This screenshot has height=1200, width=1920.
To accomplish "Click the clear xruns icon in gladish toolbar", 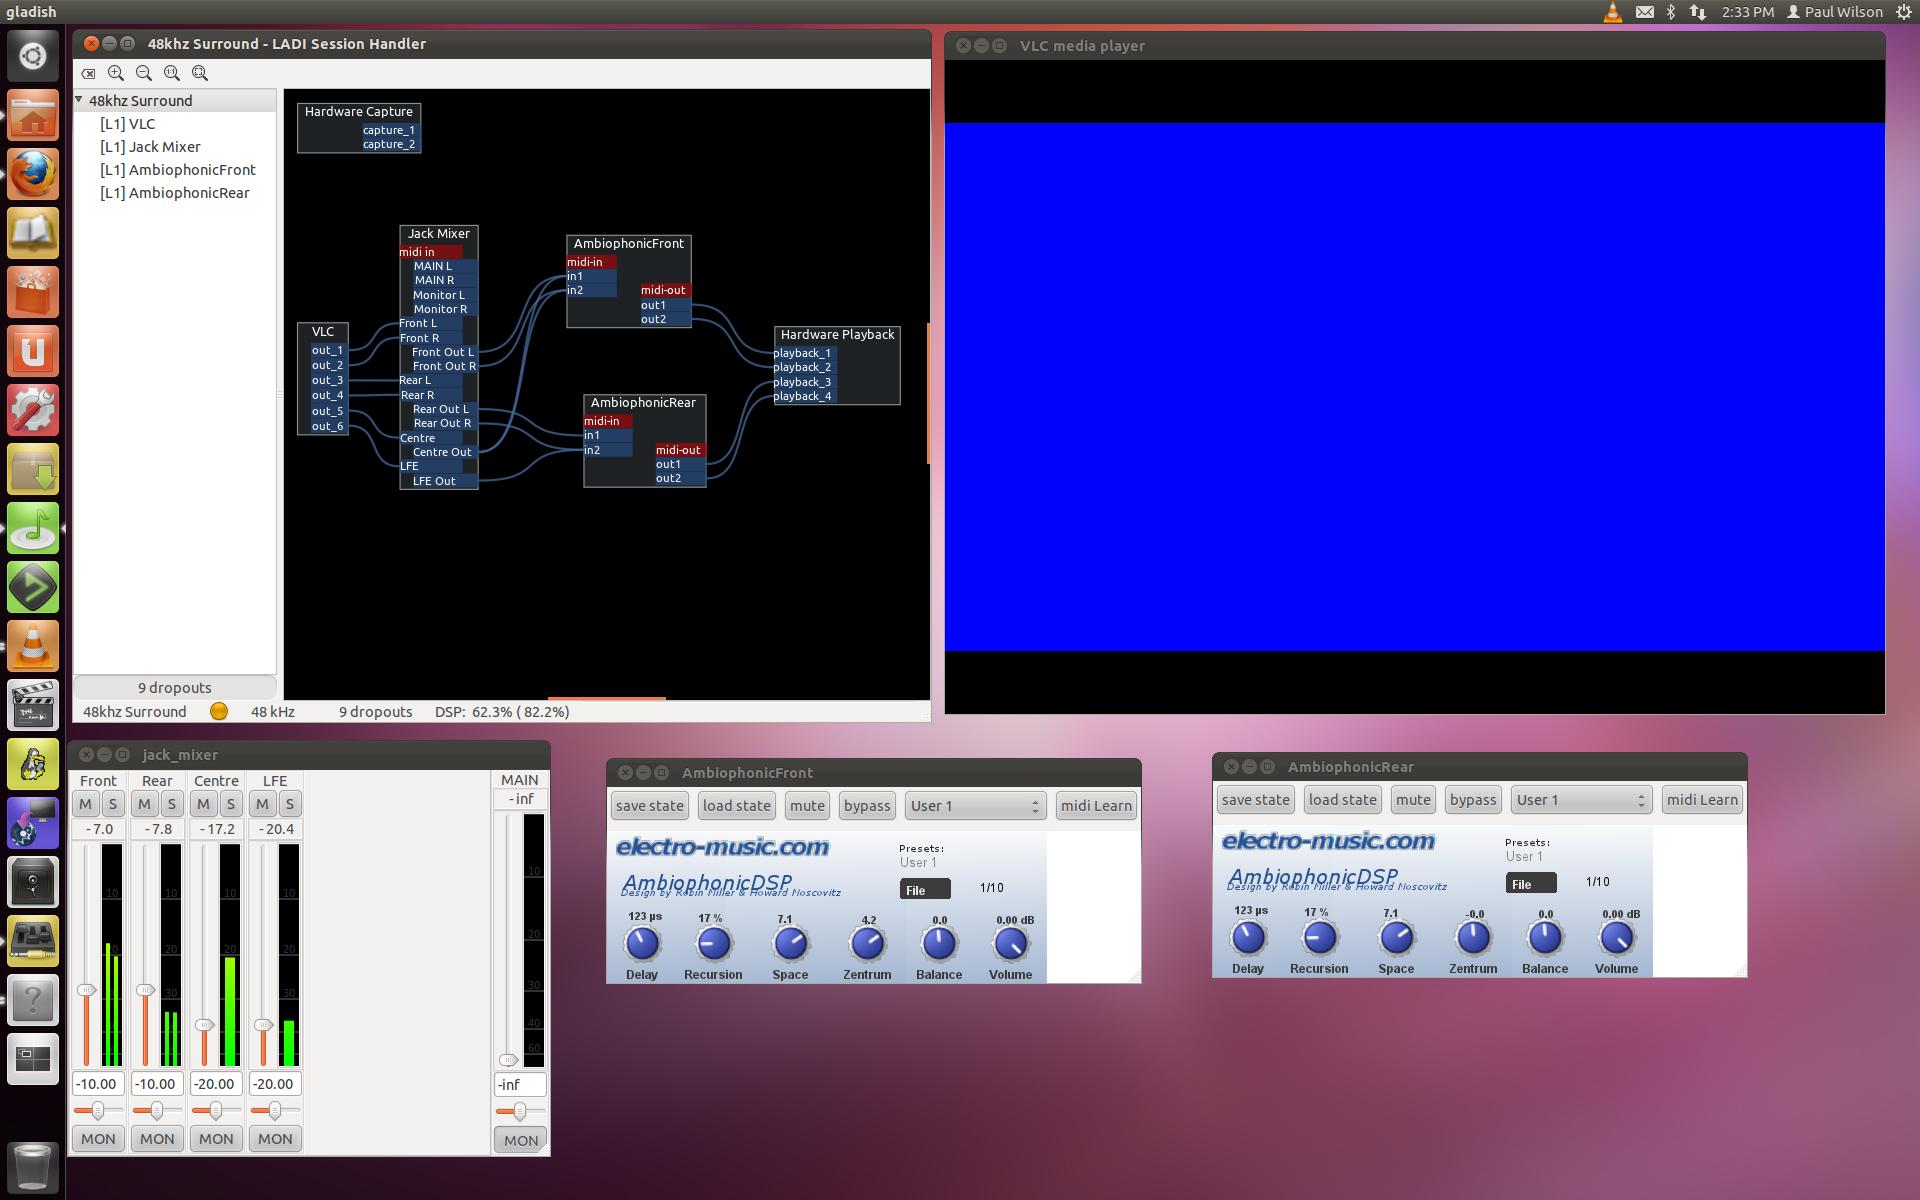I will coord(89,73).
